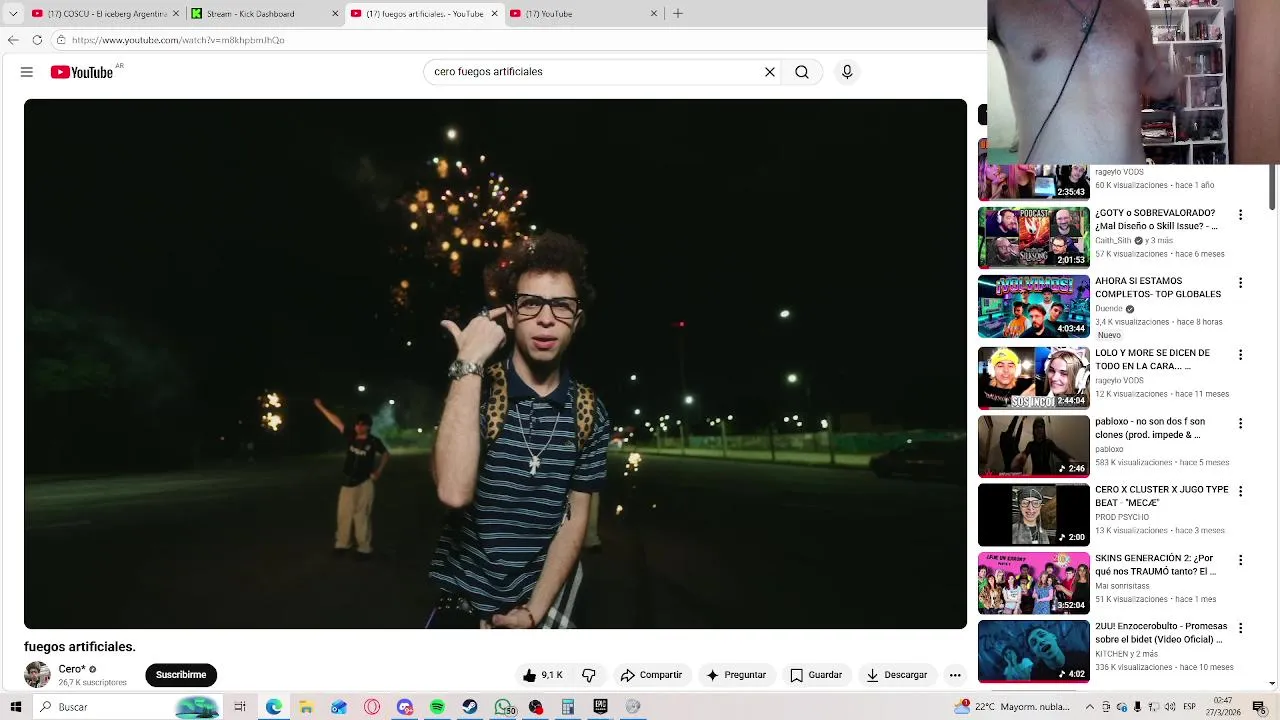
Task: Open the pabloxo 2:46 video thumbnail
Action: (1034, 447)
